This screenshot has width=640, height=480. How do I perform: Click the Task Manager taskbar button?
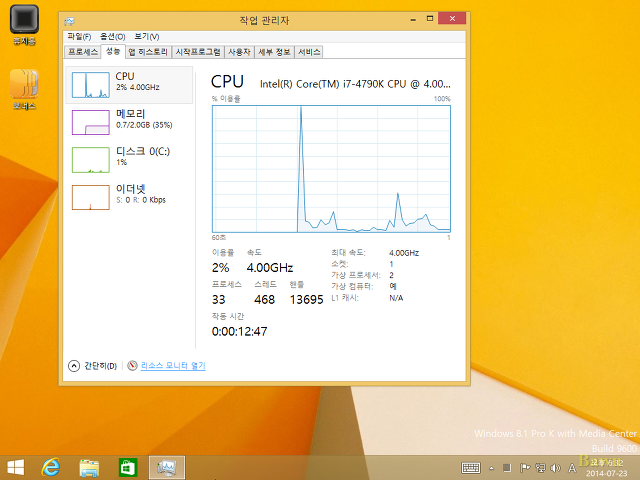coord(167,468)
